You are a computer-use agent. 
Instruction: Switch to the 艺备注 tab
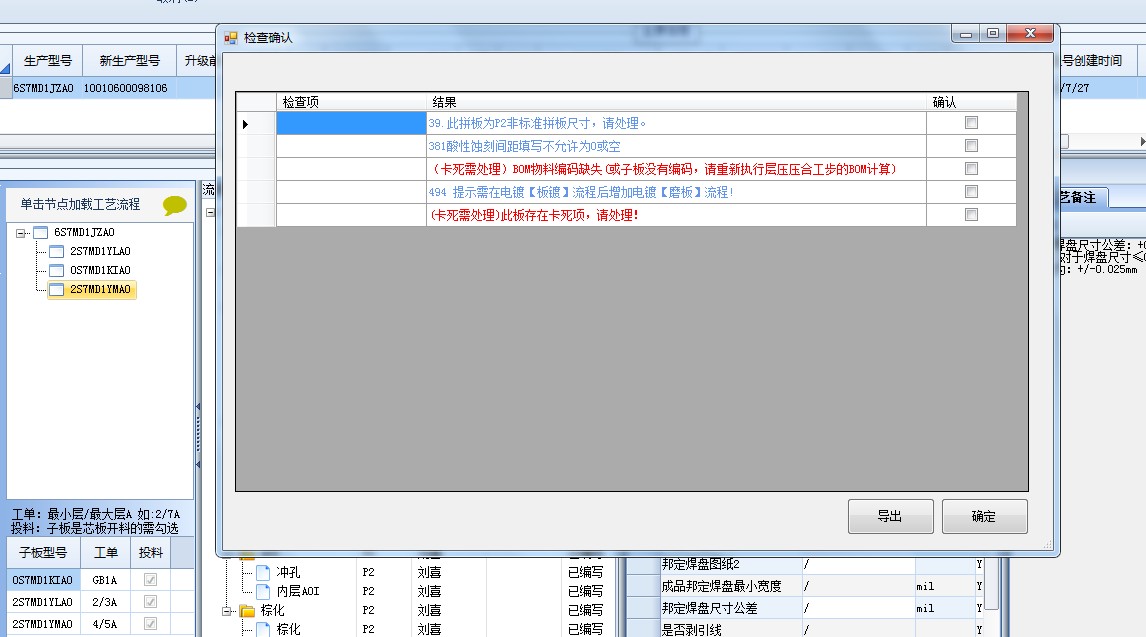pos(1083,198)
